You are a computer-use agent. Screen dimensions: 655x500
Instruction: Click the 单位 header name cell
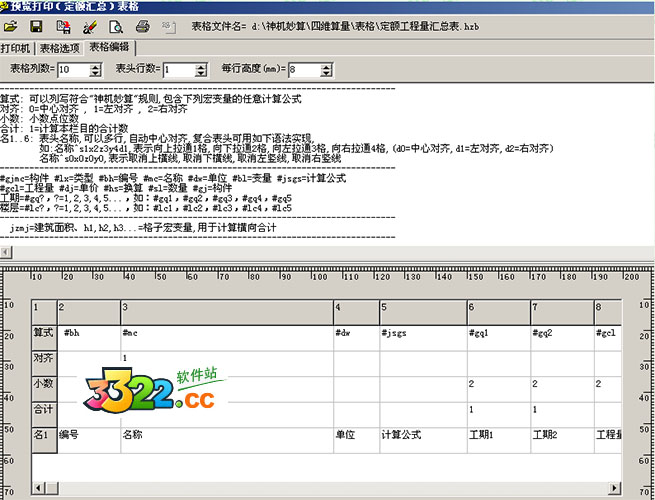[357, 440]
